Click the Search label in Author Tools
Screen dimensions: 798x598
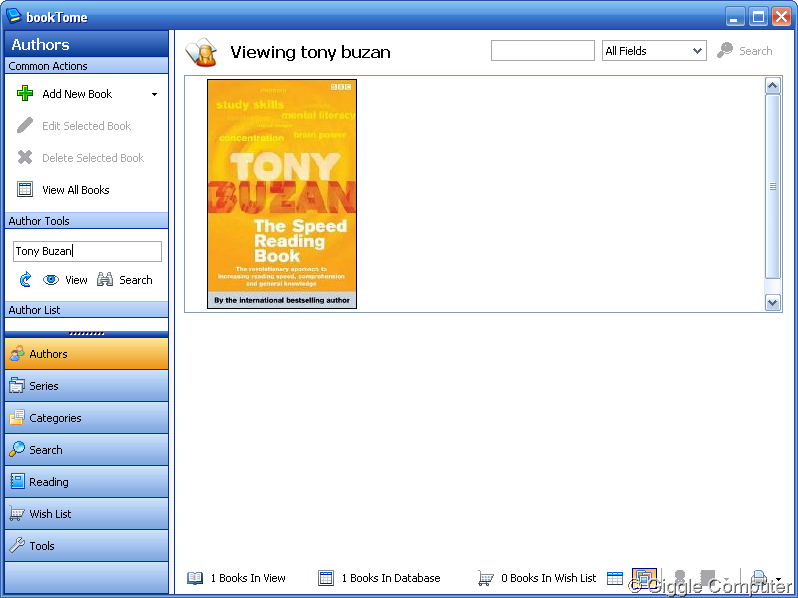136,280
